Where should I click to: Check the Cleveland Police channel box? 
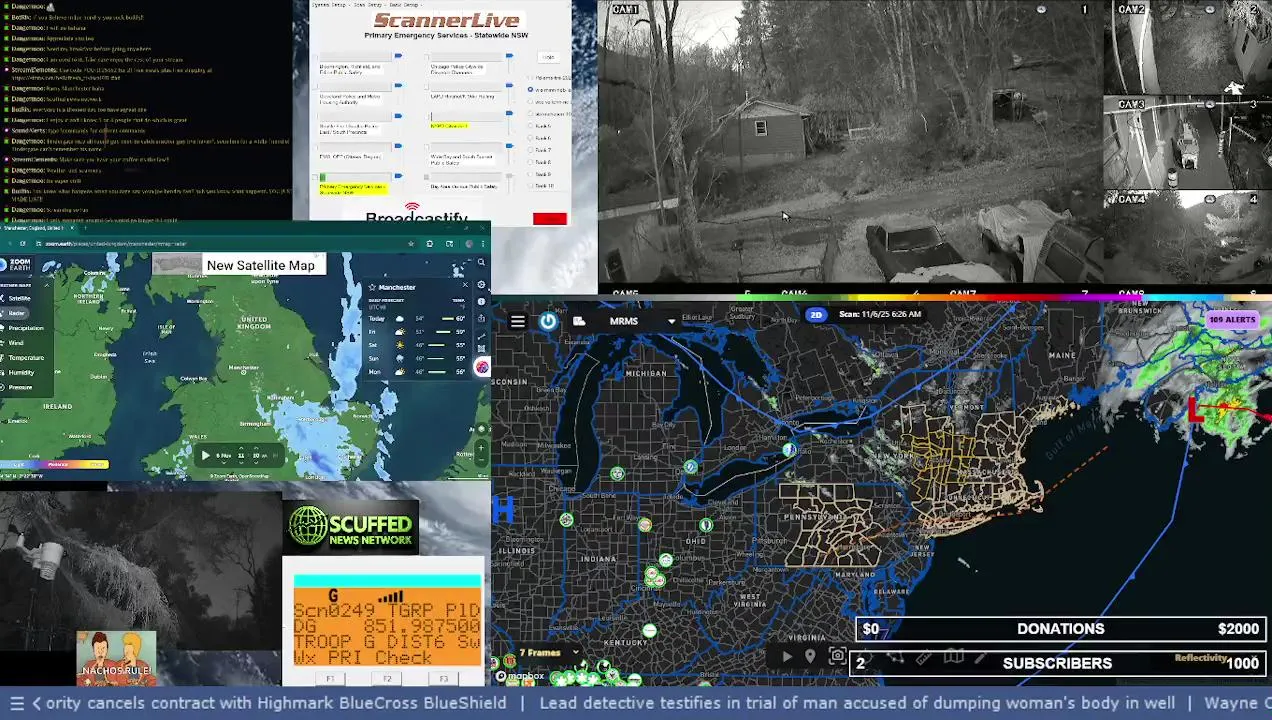click(315, 86)
